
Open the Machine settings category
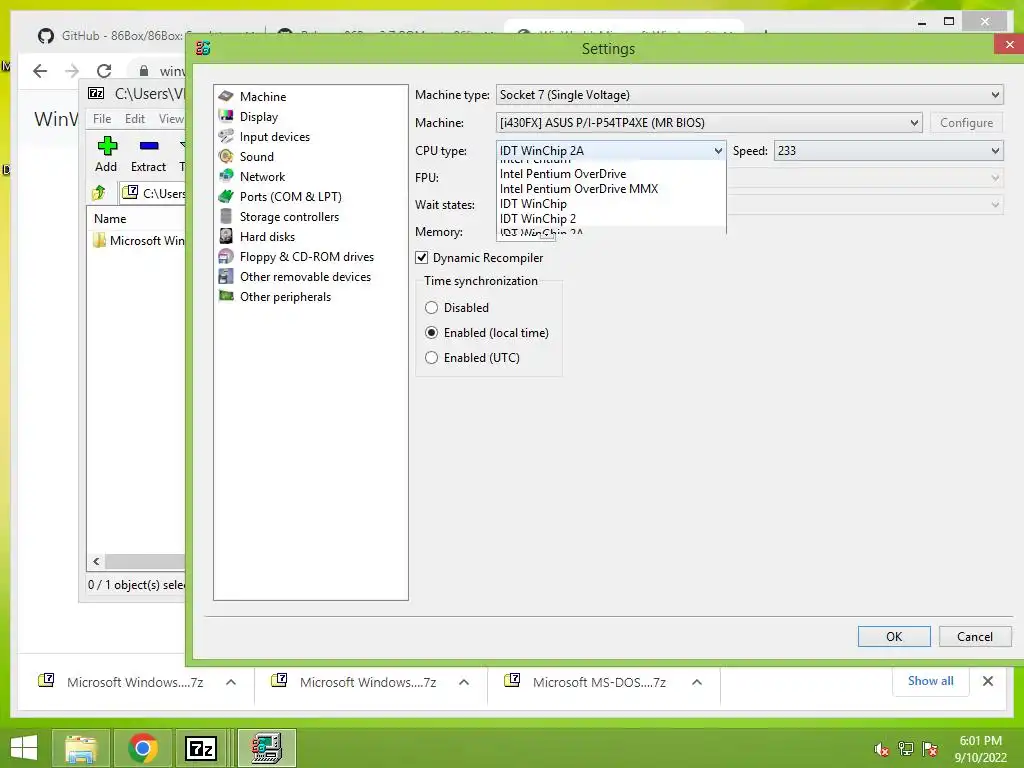[263, 97]
